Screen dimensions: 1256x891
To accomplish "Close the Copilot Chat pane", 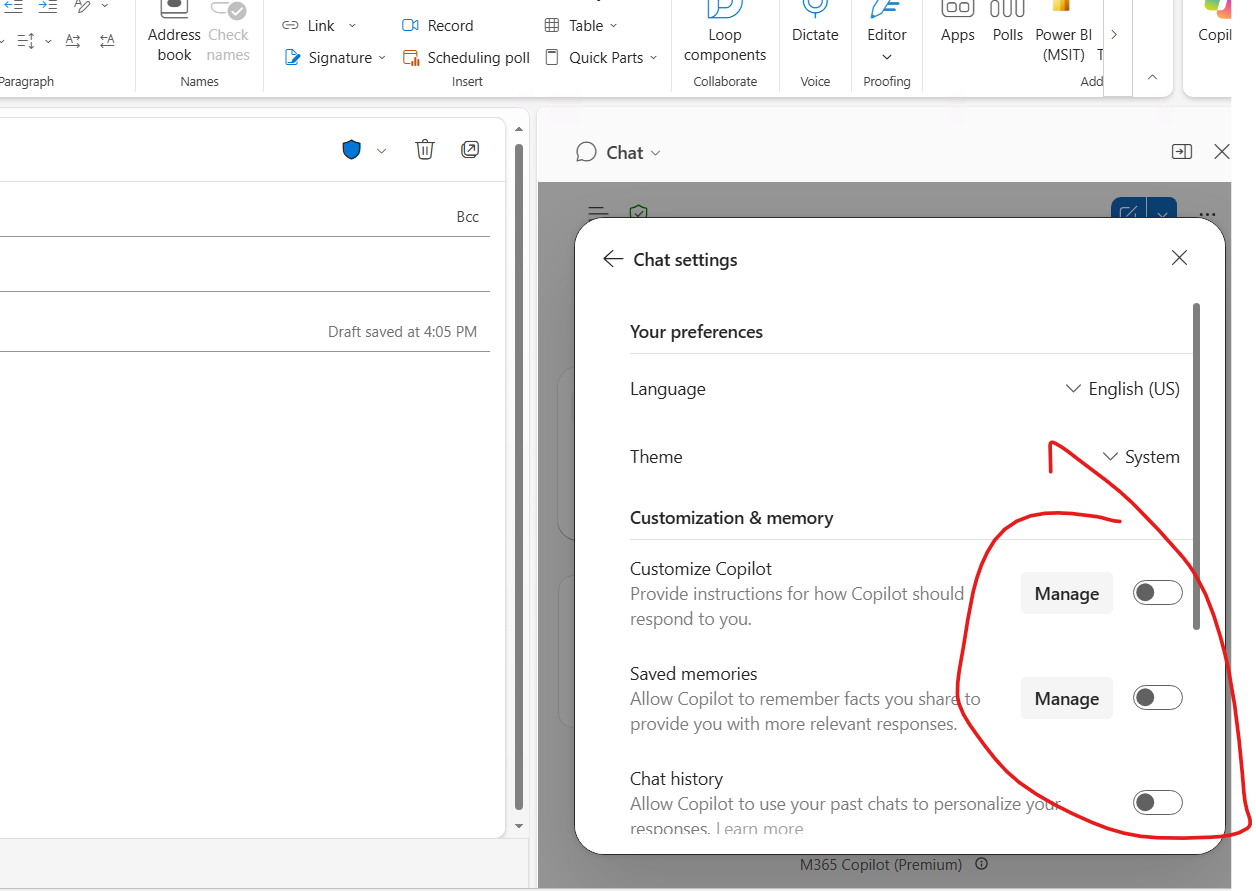I will (x=1221, y=151).
